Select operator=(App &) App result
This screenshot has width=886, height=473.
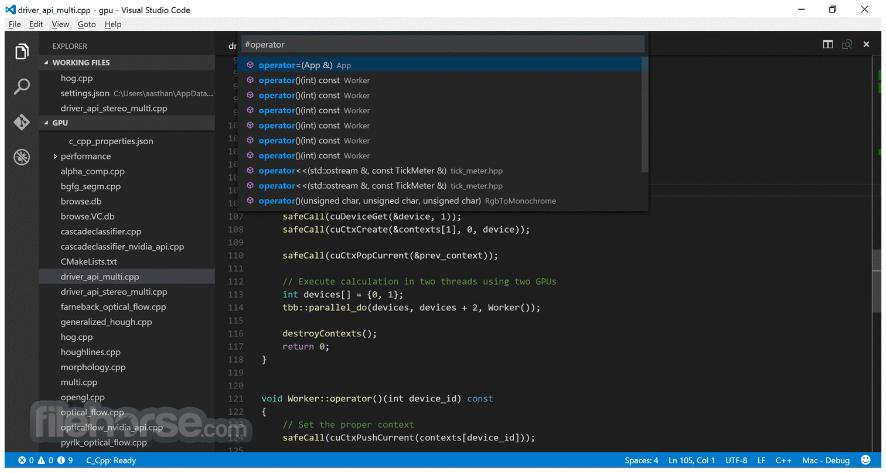pyautogui.click(x=441, y=65)
